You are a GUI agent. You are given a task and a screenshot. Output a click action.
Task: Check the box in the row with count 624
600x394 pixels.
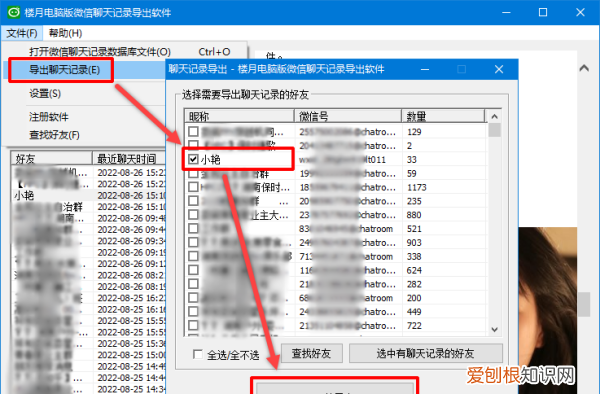click(x=193, y=270)
